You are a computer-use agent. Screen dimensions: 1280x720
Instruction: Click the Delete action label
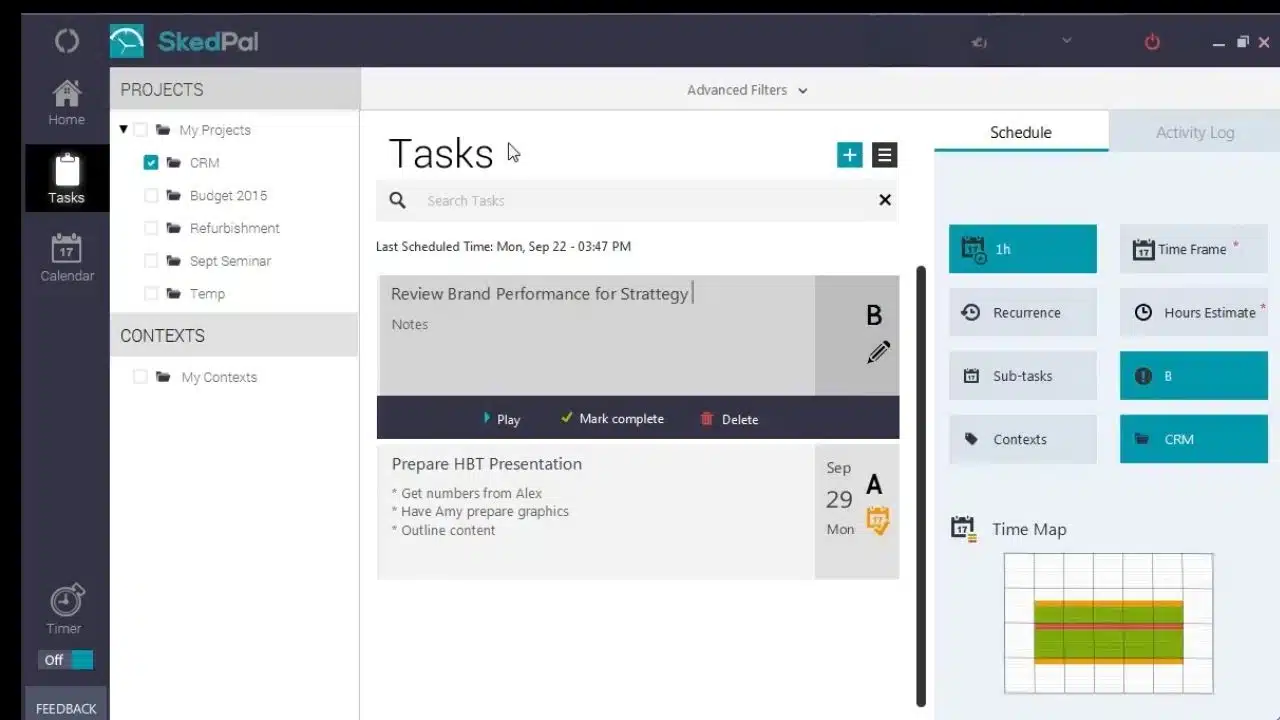[x=740, y=419]
